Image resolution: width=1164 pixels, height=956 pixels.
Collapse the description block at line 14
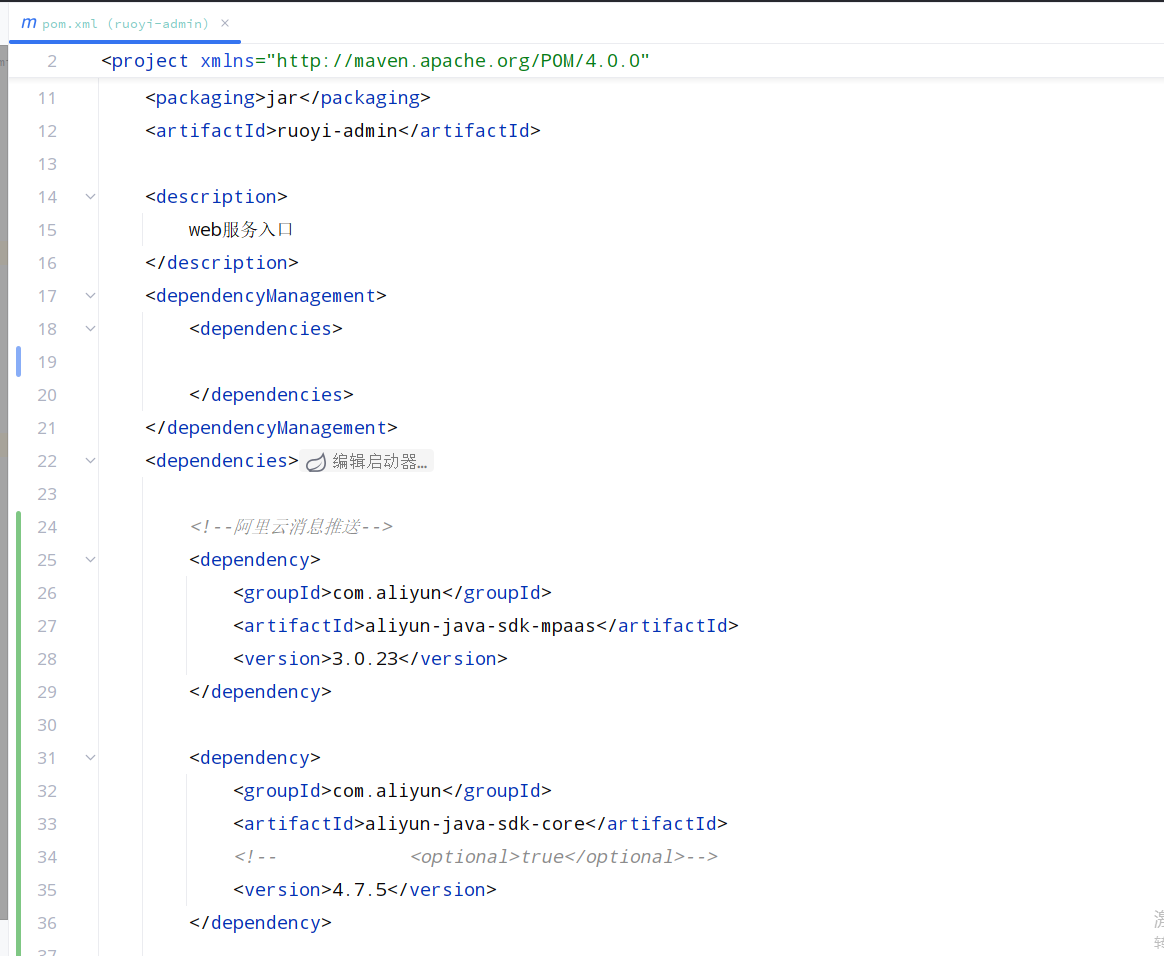pos(90,197)
